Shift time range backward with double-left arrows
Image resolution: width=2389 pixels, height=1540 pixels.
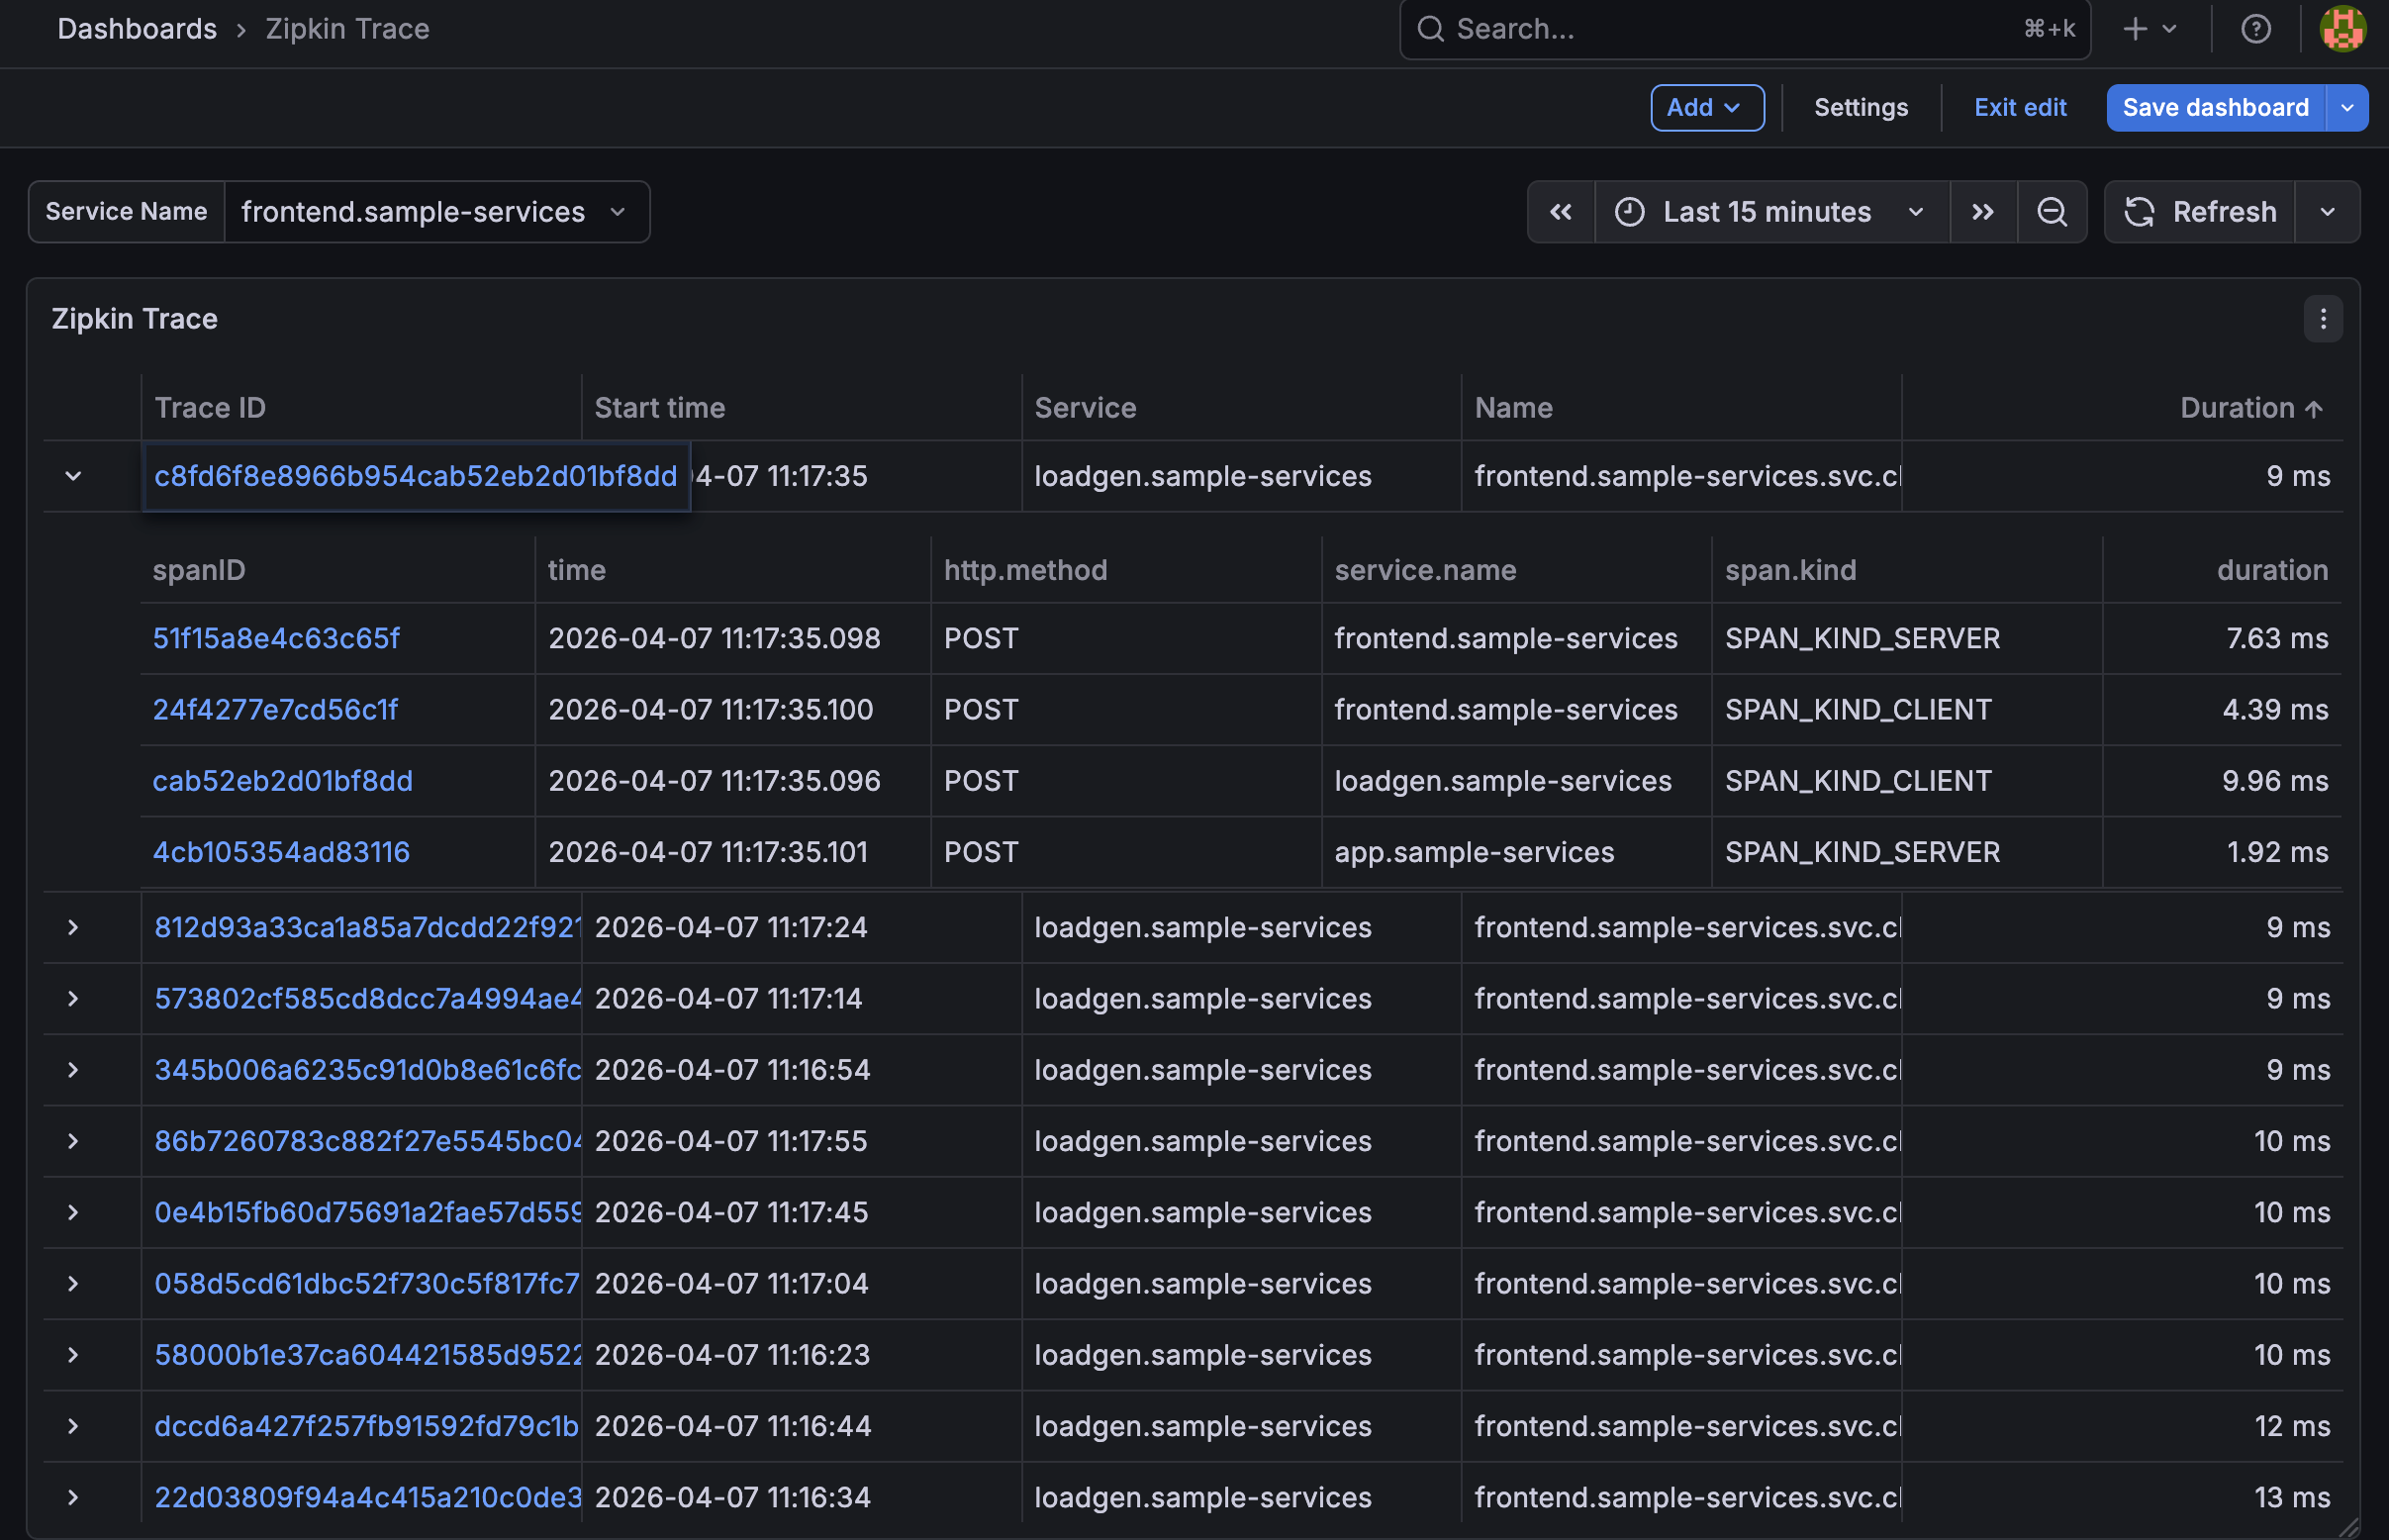click(1560, 212)
